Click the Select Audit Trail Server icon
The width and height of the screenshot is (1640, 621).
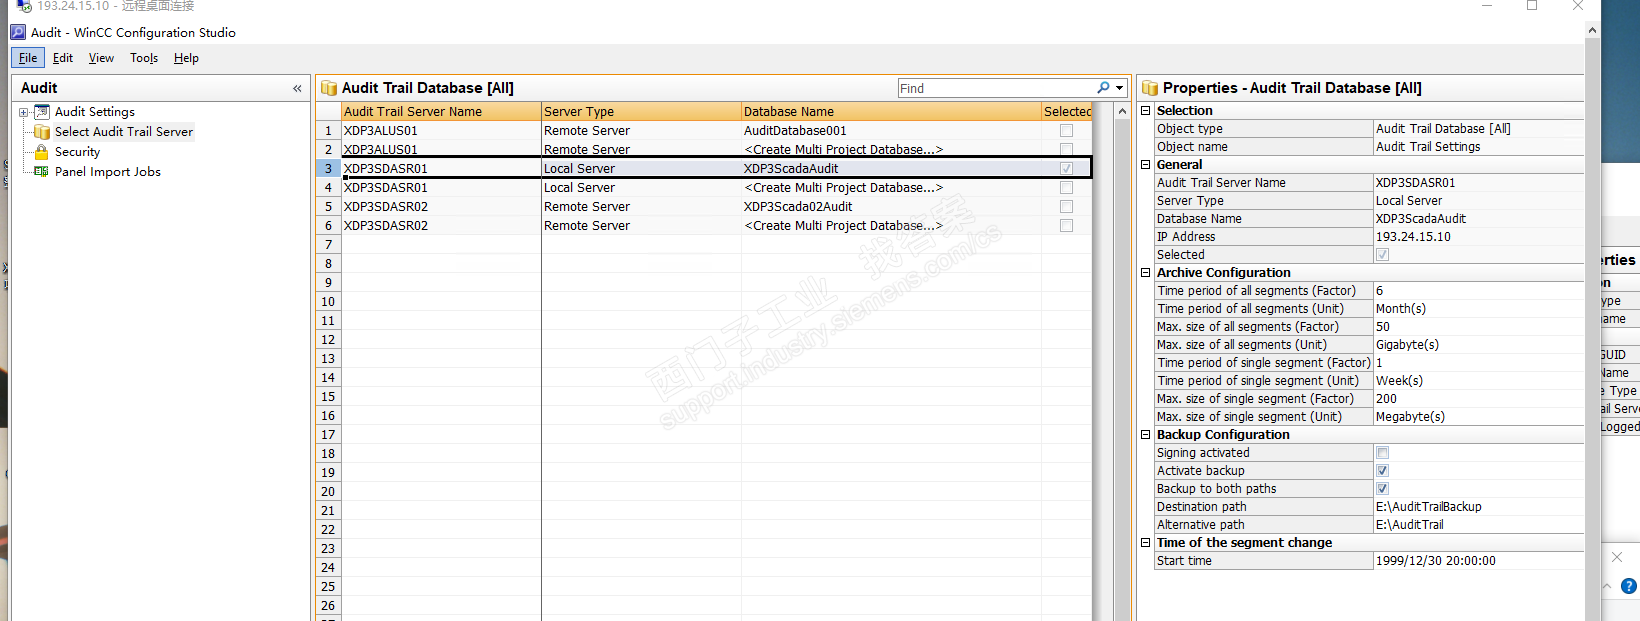42,132
